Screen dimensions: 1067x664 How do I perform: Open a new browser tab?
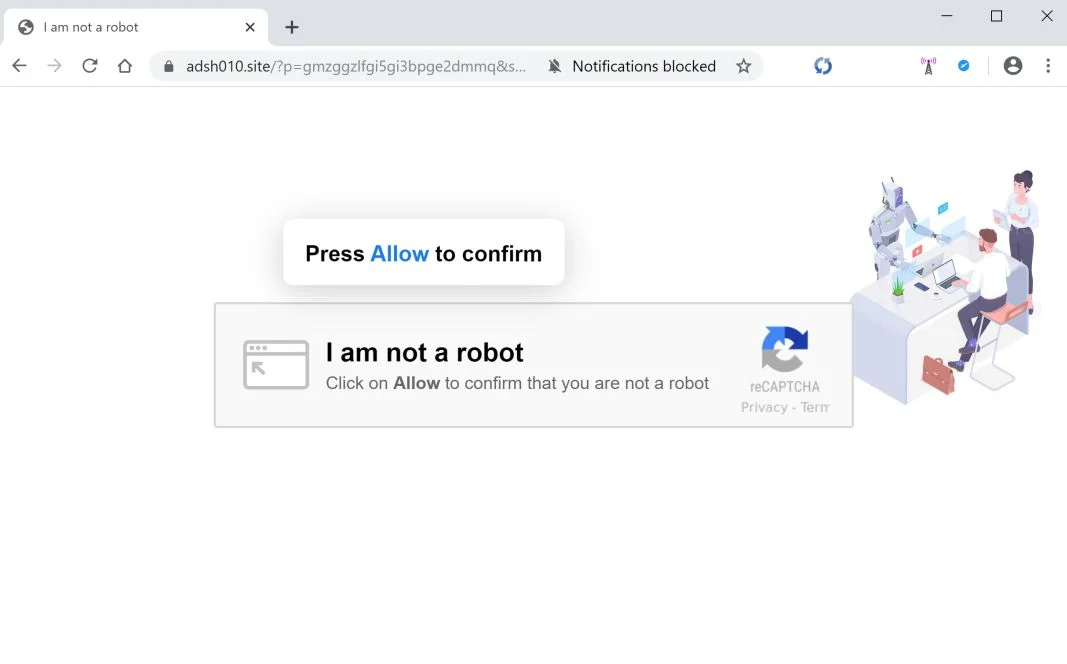292,27
